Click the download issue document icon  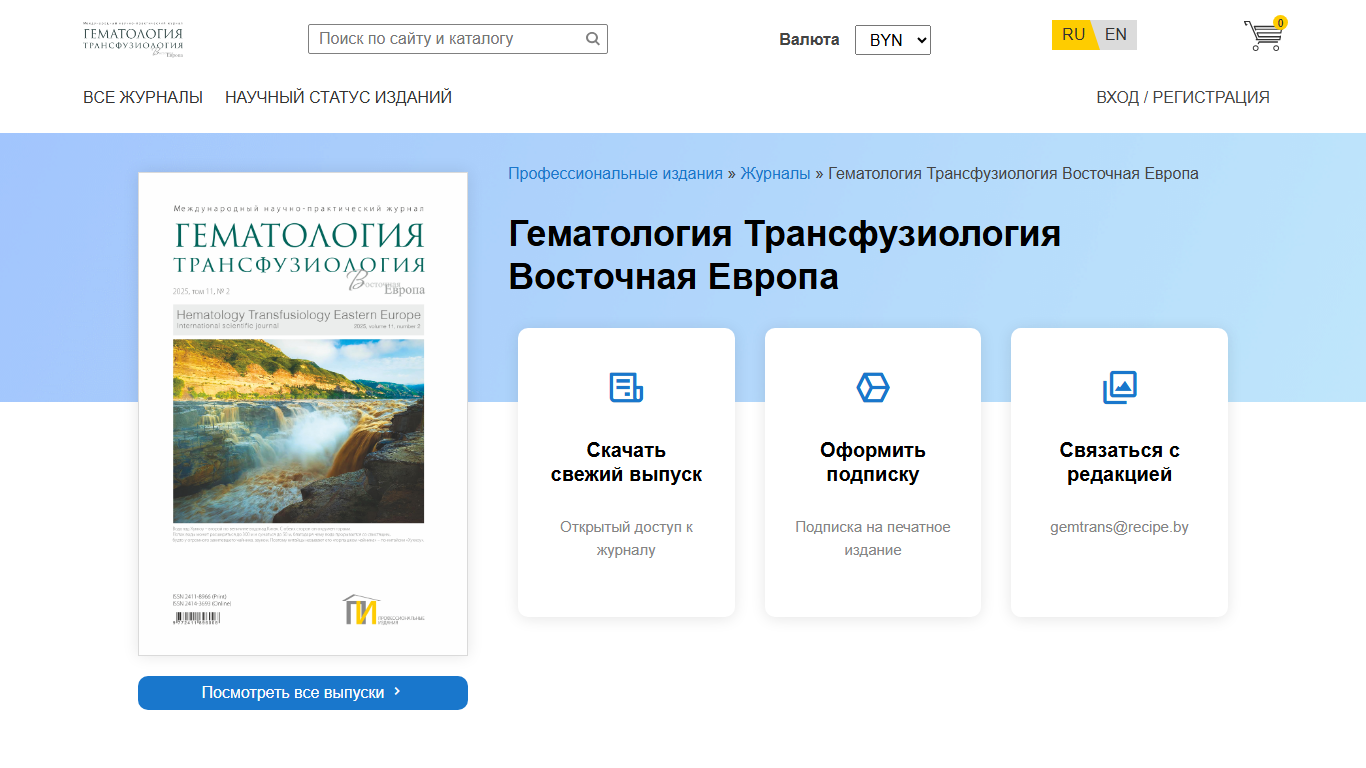click(x=626, y=387)
